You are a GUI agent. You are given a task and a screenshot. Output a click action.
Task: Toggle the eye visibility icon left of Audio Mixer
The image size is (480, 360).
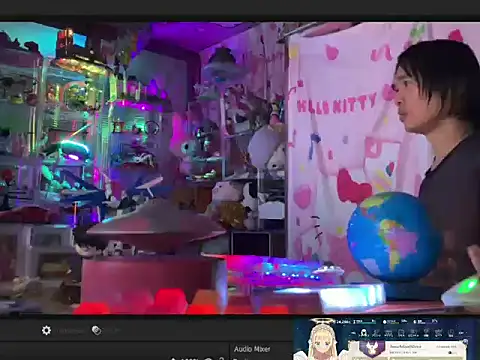pos(209,358)
